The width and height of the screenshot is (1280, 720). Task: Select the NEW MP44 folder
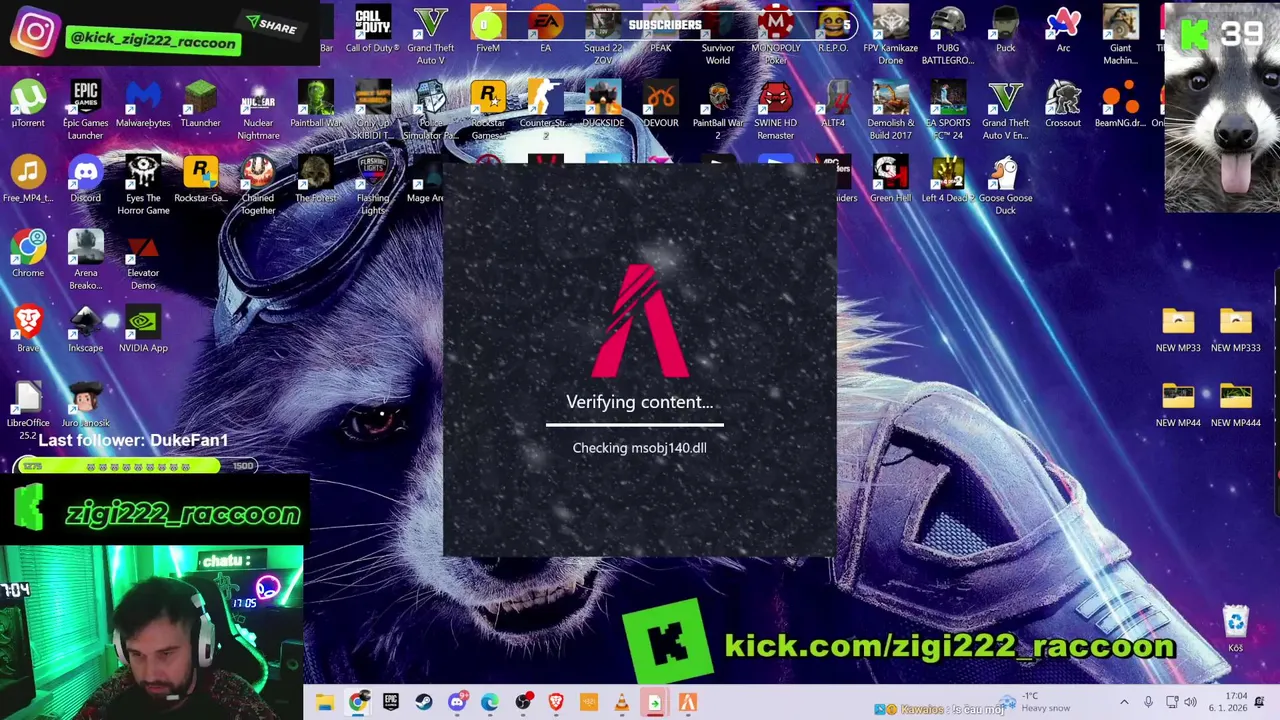point(1178,405)
